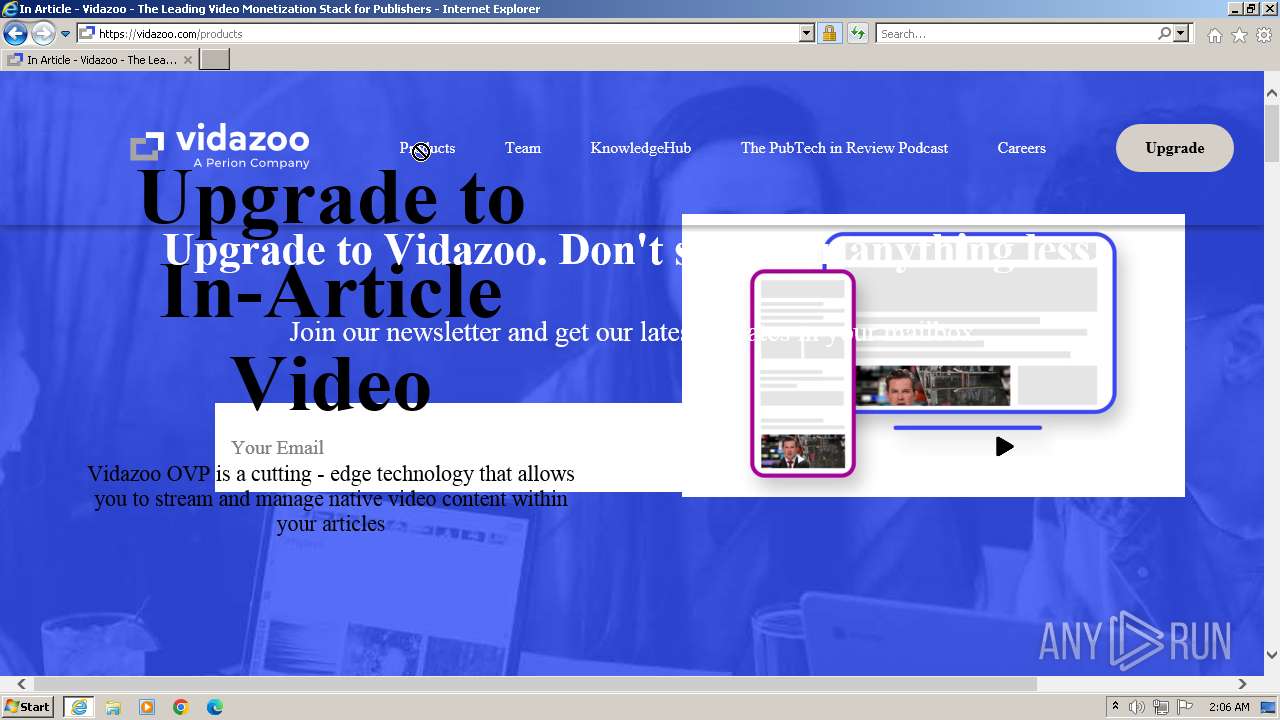Image resolution: width=1280 pixels, height=720 pixels.
Task: Click the security lock icon
Action: coord(829,34)
